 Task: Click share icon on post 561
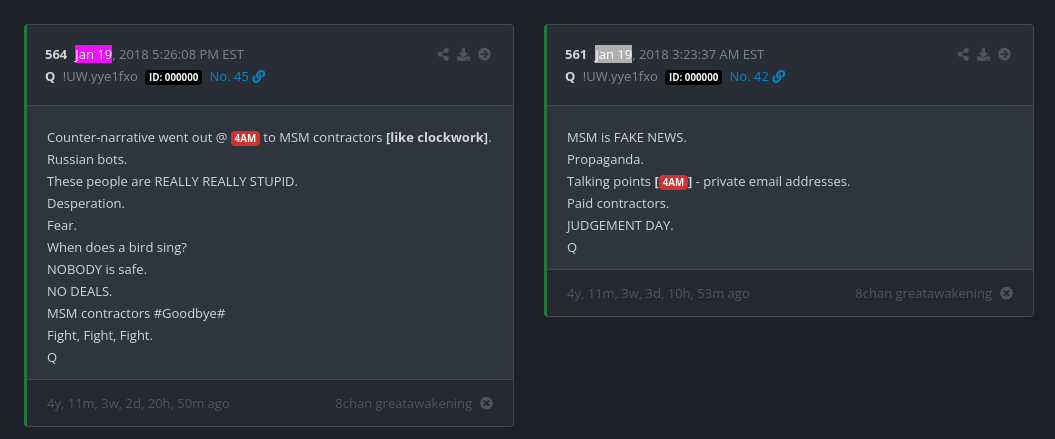coord(963,55)
